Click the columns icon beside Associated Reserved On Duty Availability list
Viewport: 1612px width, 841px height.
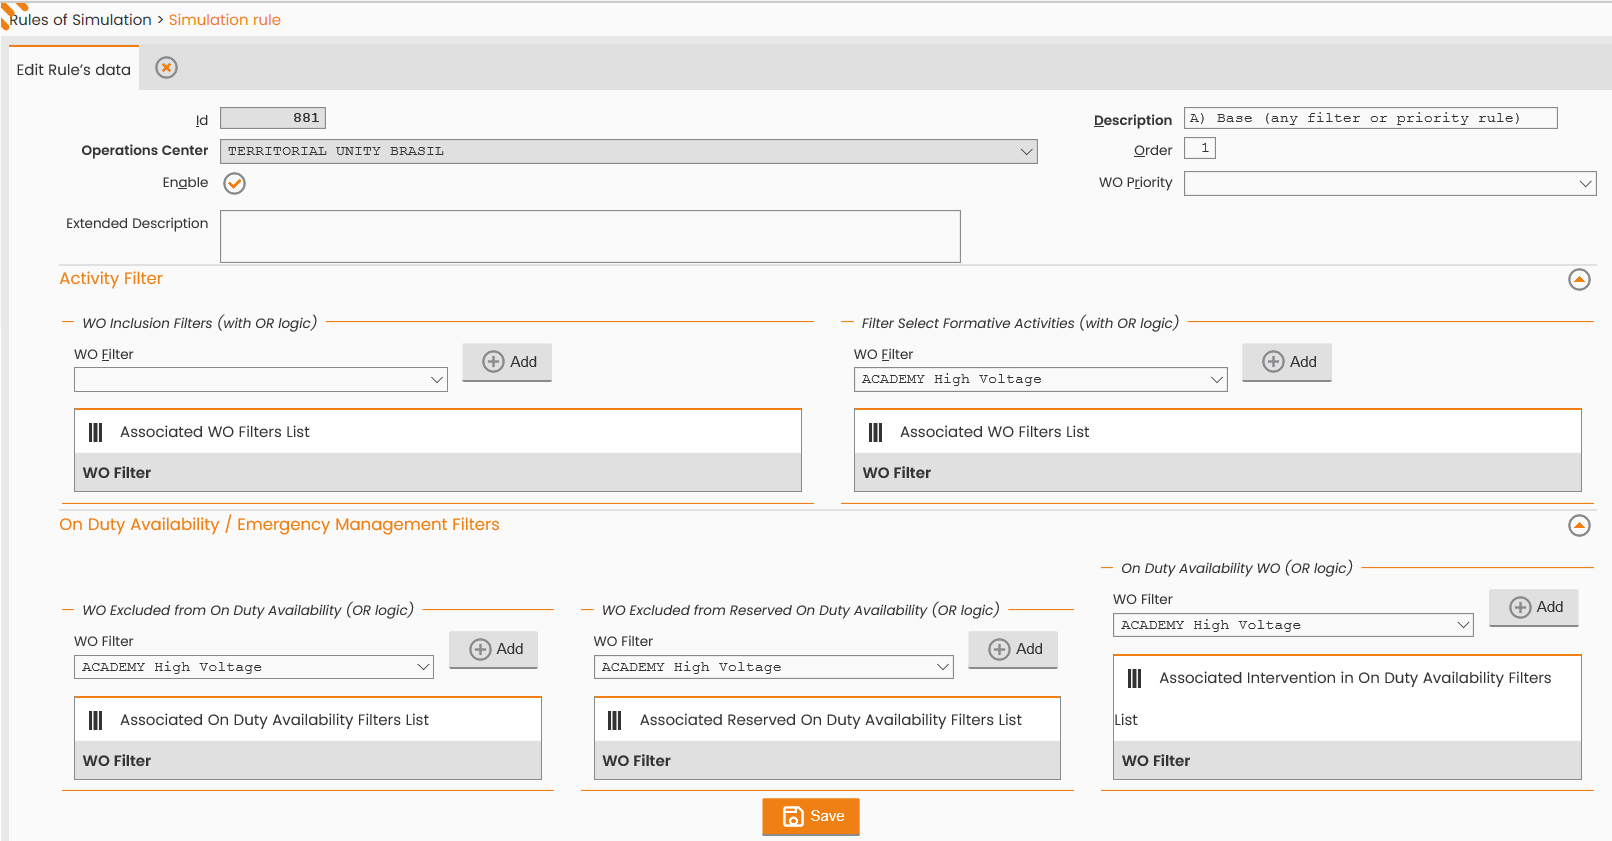tap(615, 720)
